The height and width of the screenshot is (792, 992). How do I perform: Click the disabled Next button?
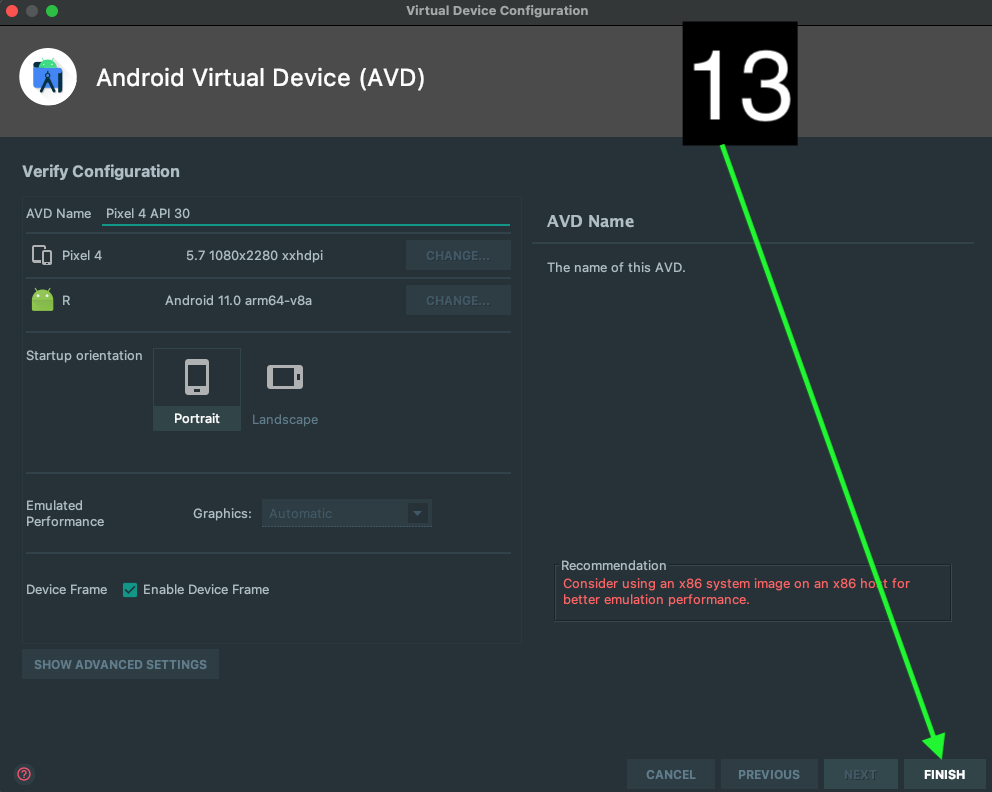(x=860, y=774)
